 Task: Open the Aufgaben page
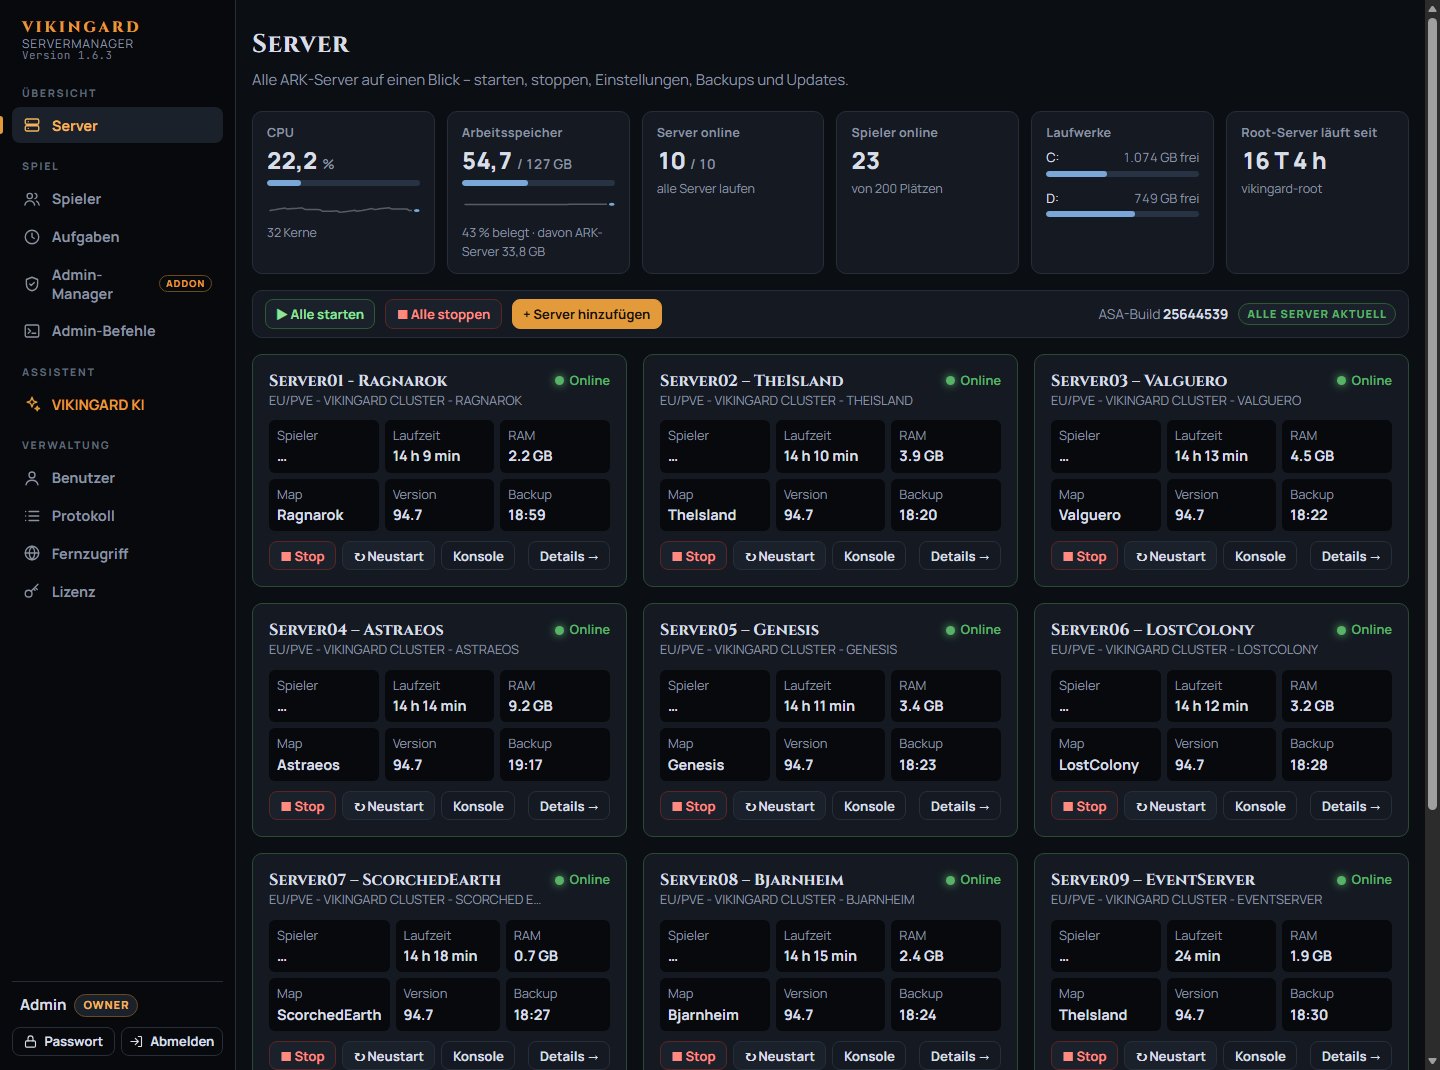[x=117, y=237]
